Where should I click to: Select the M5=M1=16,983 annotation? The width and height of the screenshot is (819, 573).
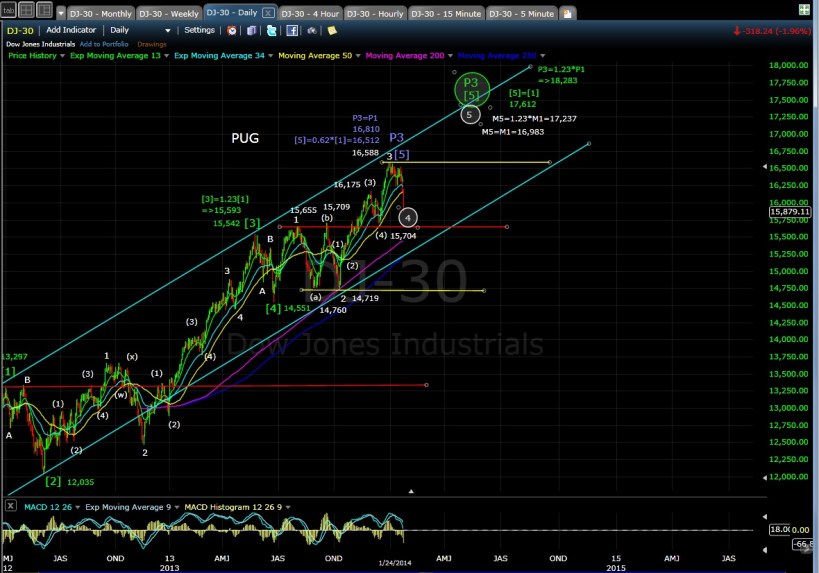click(x=512, y=132)
